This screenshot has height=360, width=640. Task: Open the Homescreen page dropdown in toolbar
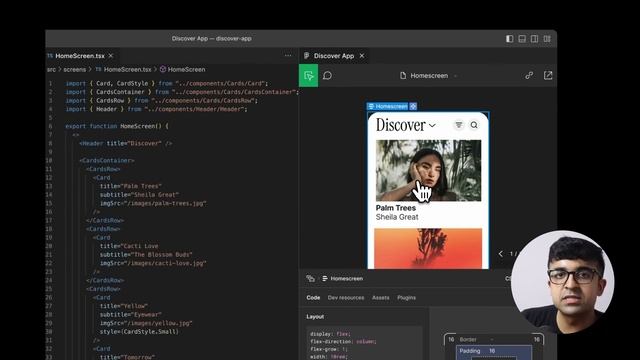click(456, 76)
